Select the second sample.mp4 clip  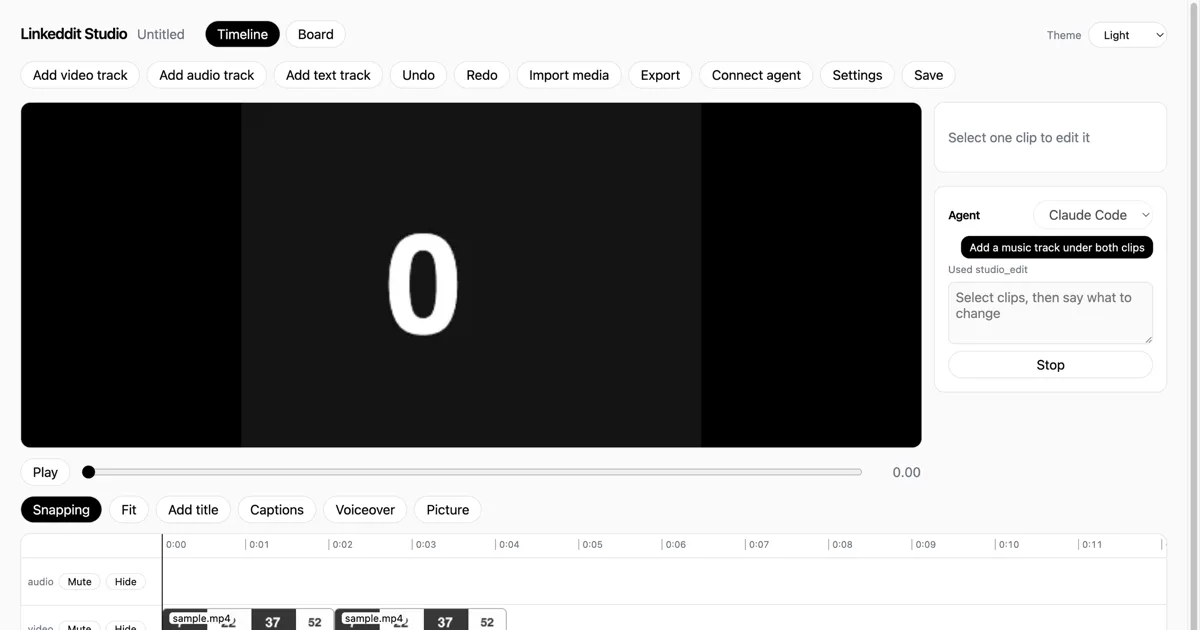tap(420, 620)
